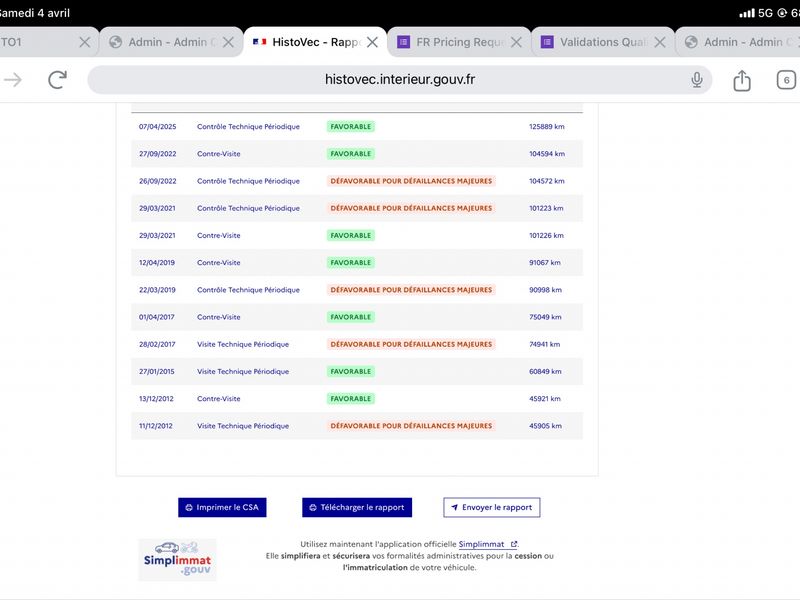The height and width of the screenshot is (600, 800).
Task: Open the tab overview showing 6 tabs
Action: (786, 80)
